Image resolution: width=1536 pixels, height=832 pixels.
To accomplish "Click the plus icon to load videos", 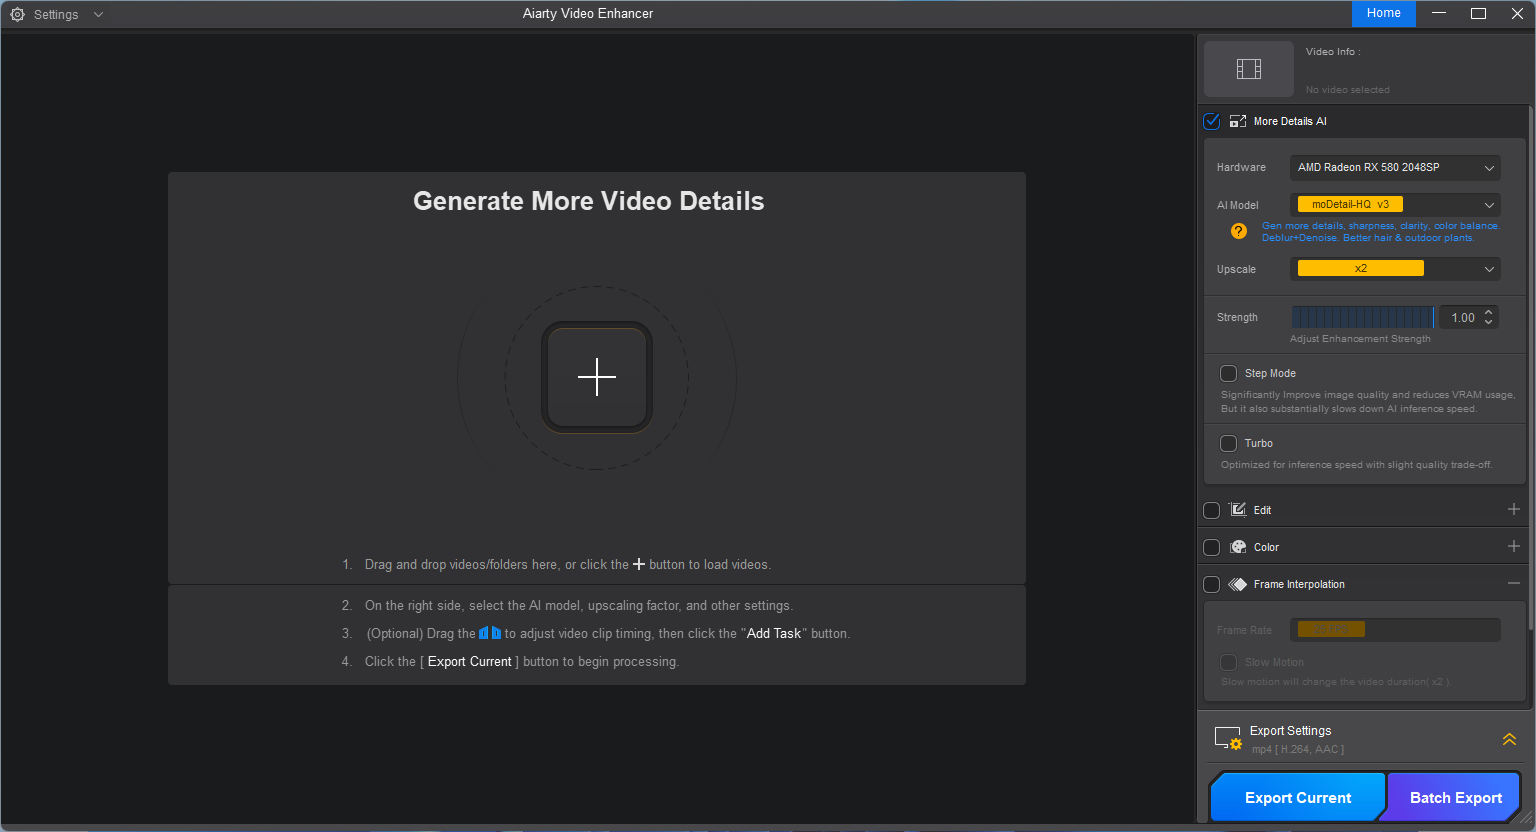I will coord(597,377).
